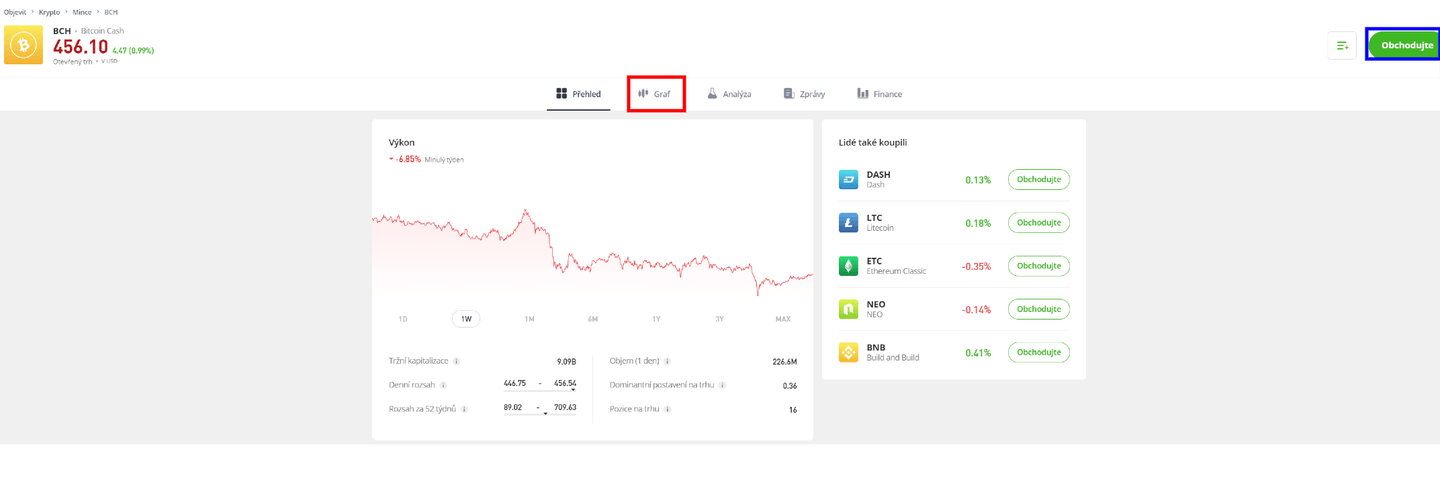Select the 1D chart timeframe

[403, 319]
